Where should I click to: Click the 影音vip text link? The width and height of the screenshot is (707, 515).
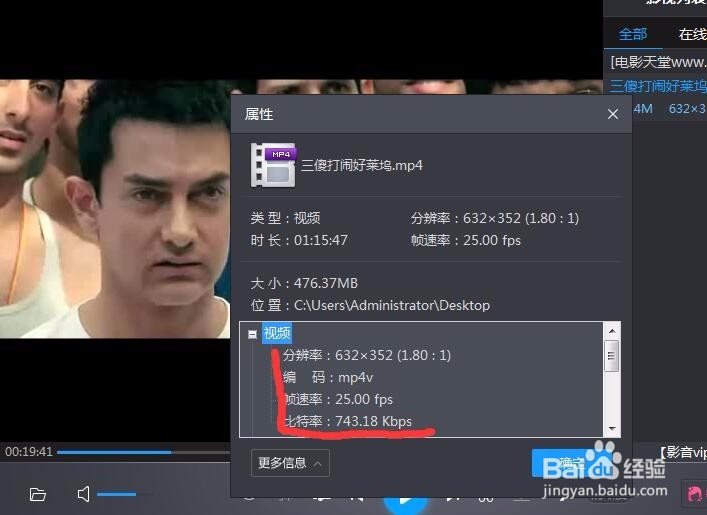coord(684,452)
